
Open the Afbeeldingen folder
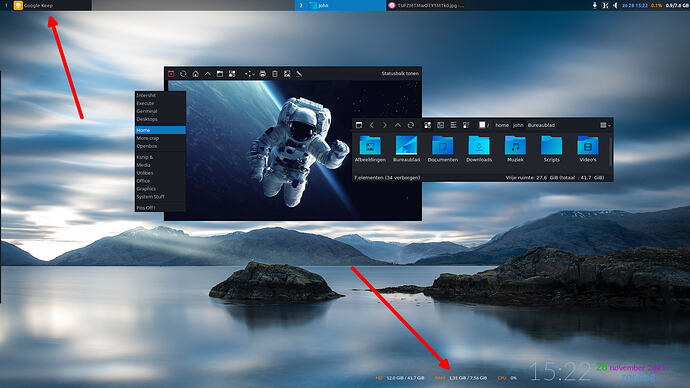point(370,149)
